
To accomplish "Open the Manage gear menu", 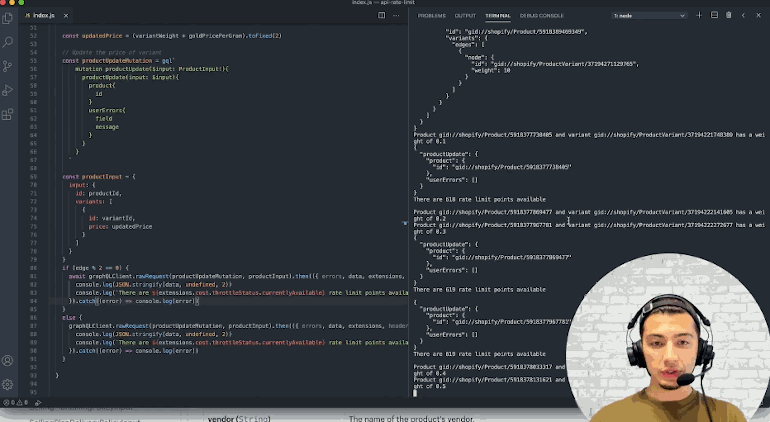I will click(7, 384).
